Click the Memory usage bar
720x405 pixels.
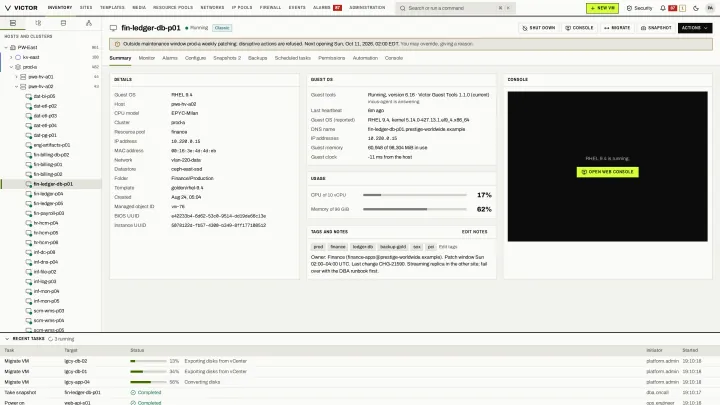[415, 209]
